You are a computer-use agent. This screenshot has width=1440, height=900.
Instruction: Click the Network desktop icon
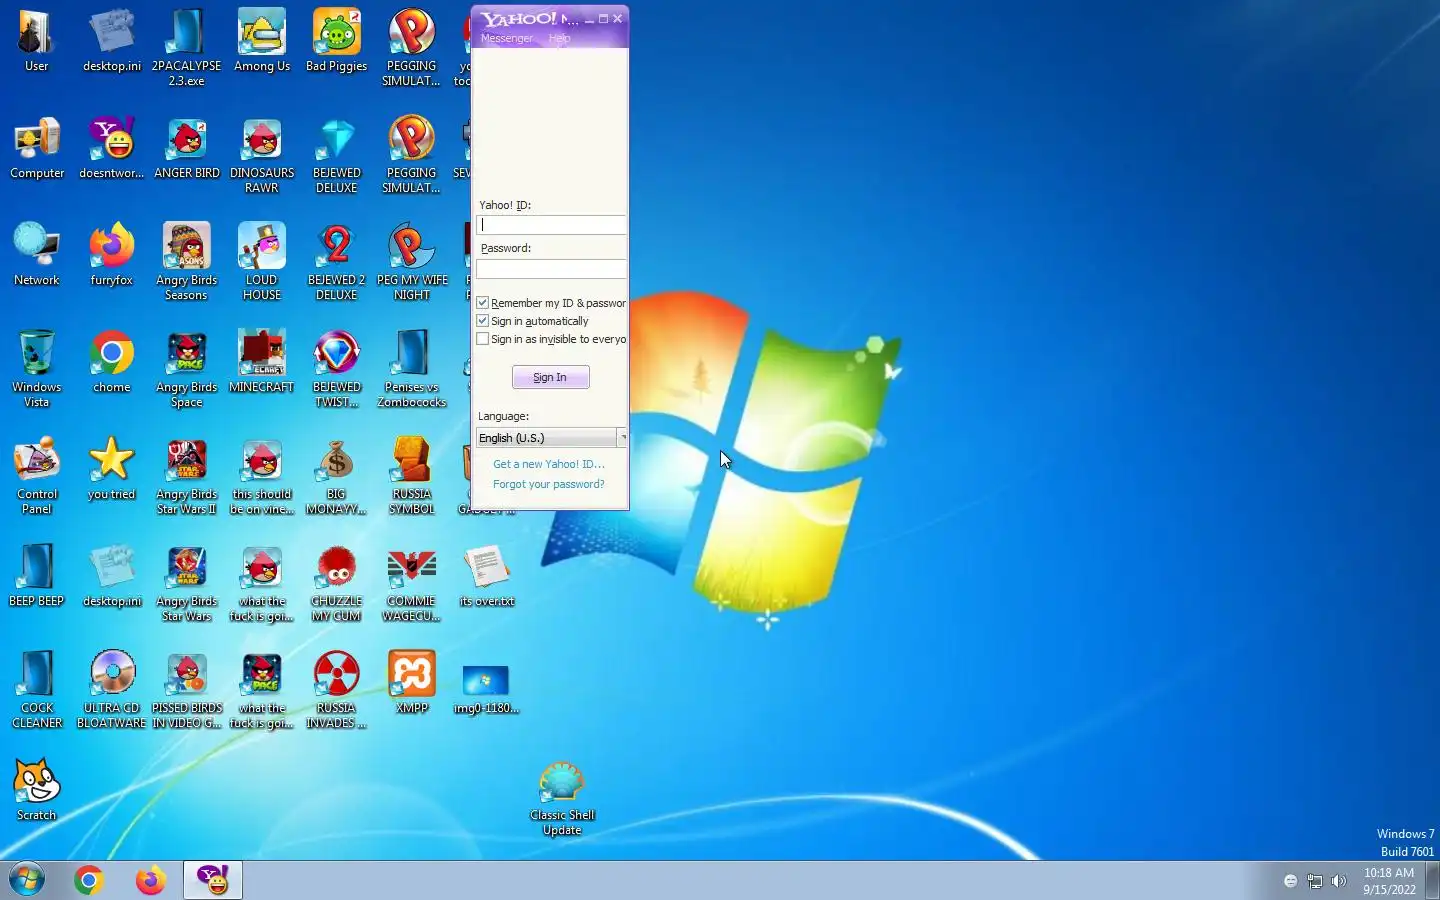point(37,255)
